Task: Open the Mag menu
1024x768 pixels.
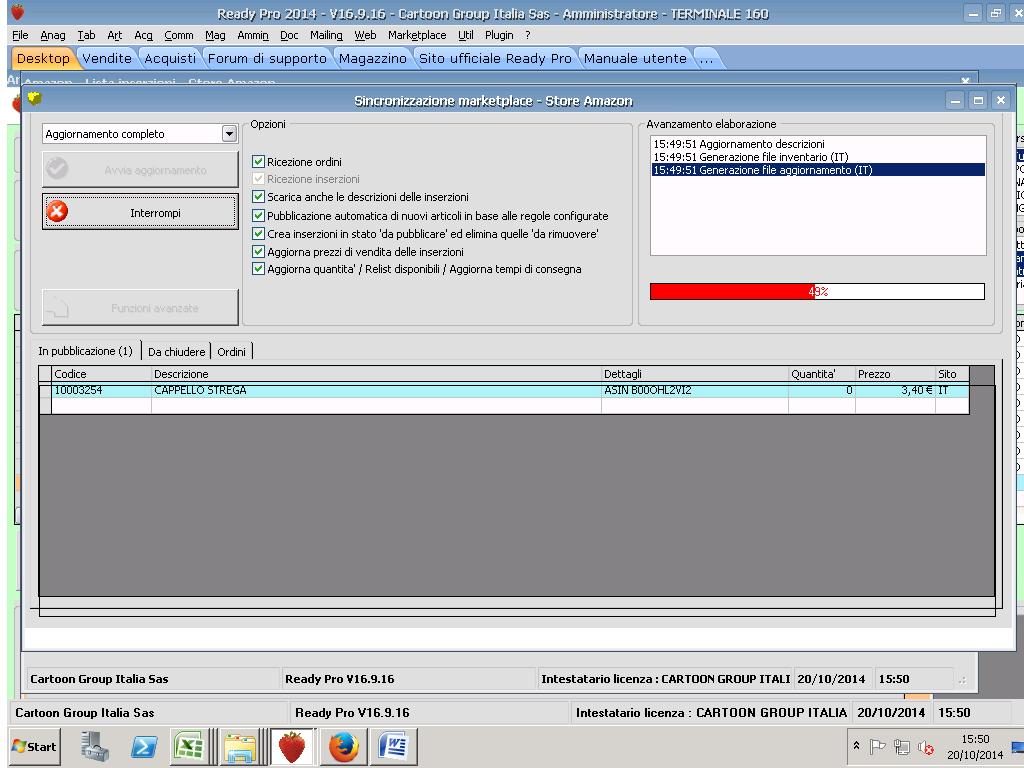Action: click(x=215, y=35)
